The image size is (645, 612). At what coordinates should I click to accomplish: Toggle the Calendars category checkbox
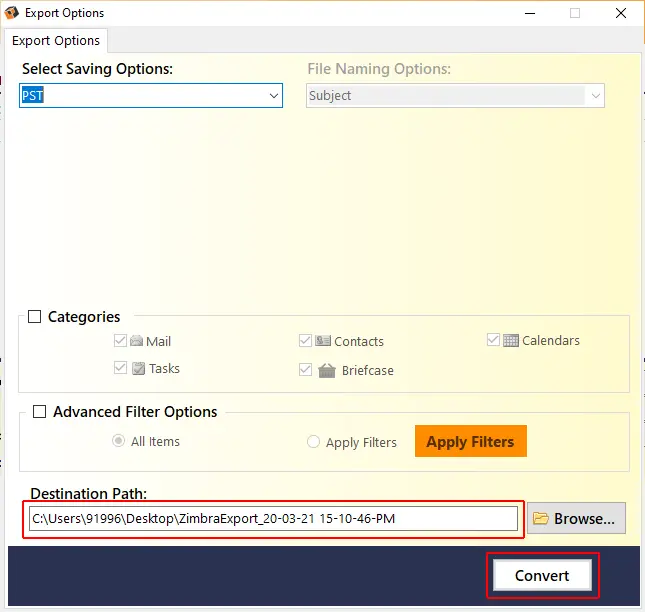[x=493, y=340]
